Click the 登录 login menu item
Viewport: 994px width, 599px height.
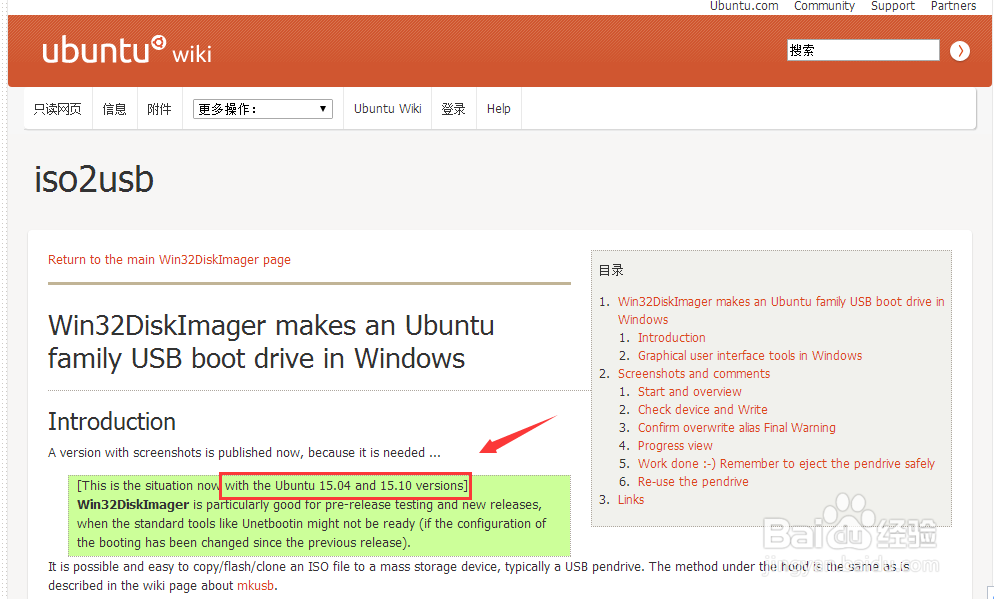pos(453,109)
